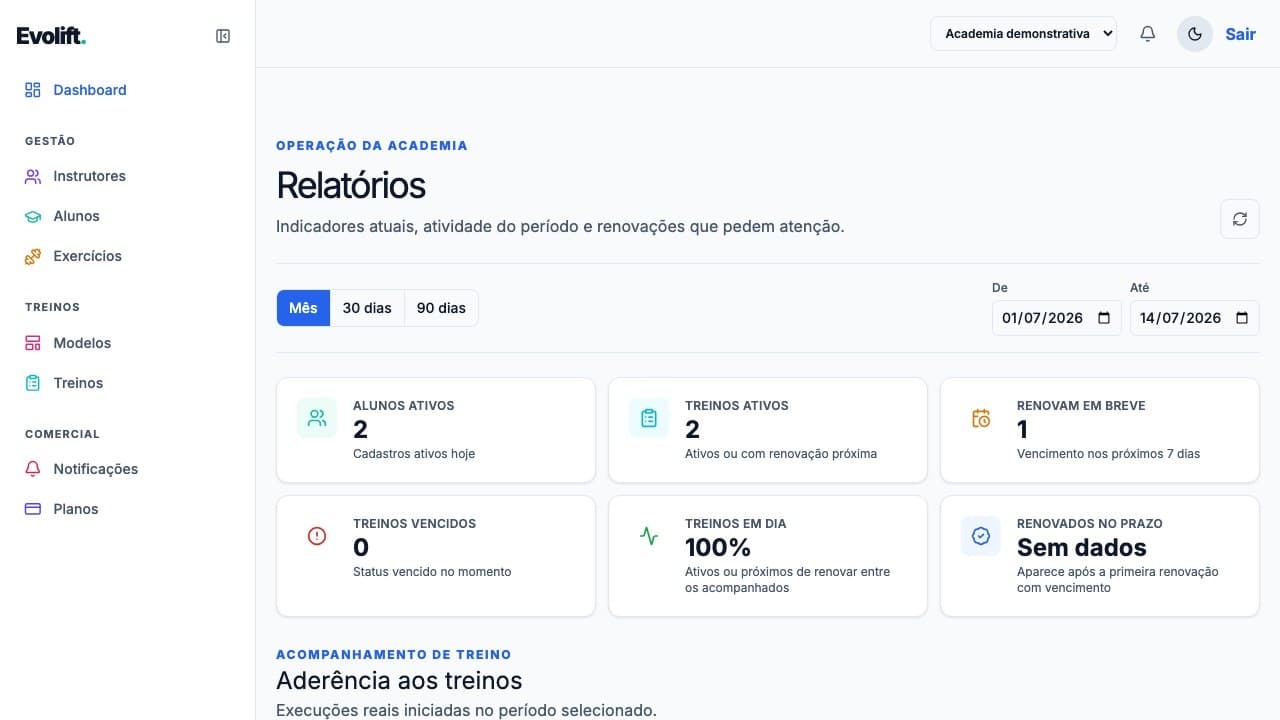This screenshot has height=720, width=1280.
Task: Click the Treinos Vencidos alert icon
Action: click(x=317, y=536)
